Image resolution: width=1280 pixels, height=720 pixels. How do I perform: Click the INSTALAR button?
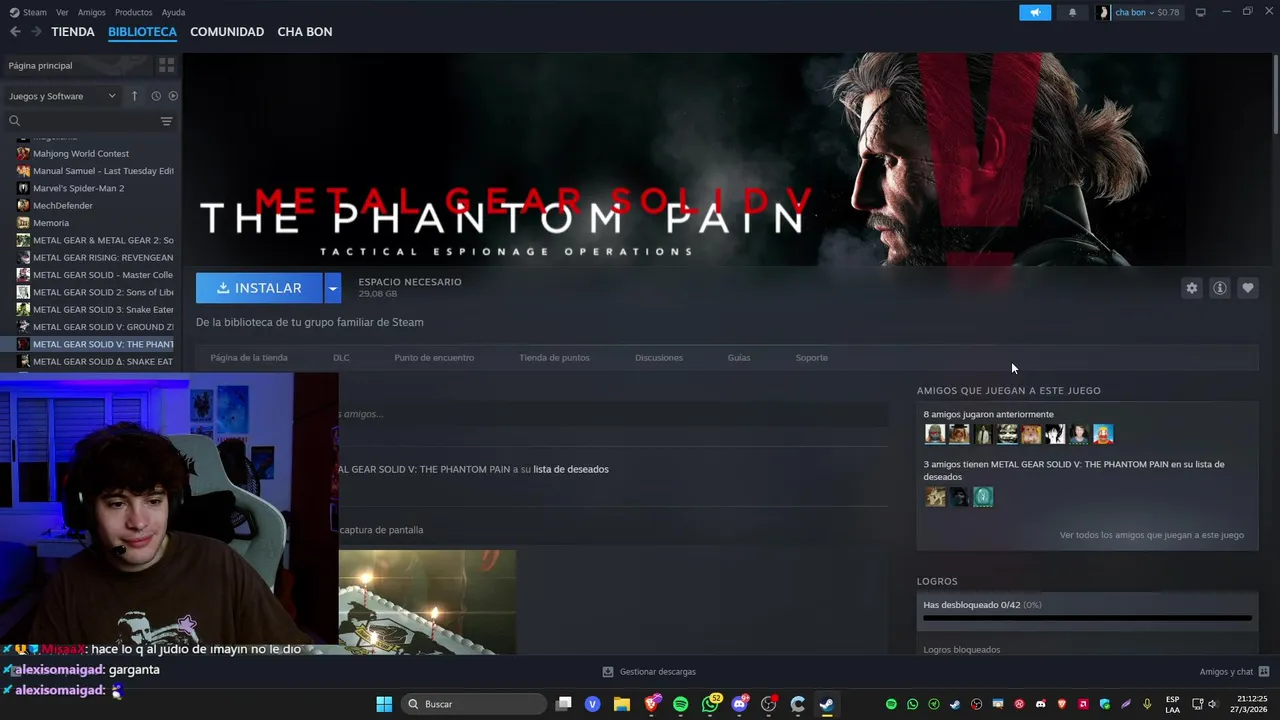(x=259, y=288)
